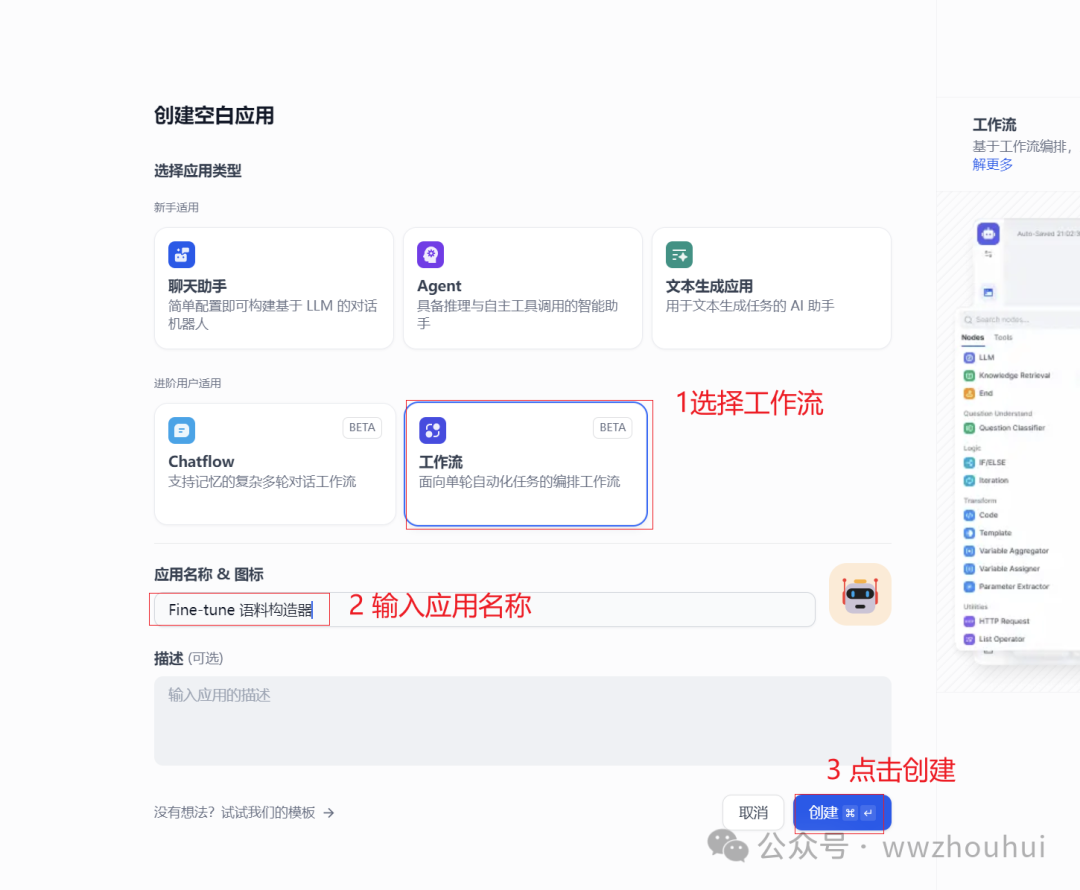Click the Knowledge Retrieval node icon
This screenshot has height=890, width=1080.
[969, 375]
